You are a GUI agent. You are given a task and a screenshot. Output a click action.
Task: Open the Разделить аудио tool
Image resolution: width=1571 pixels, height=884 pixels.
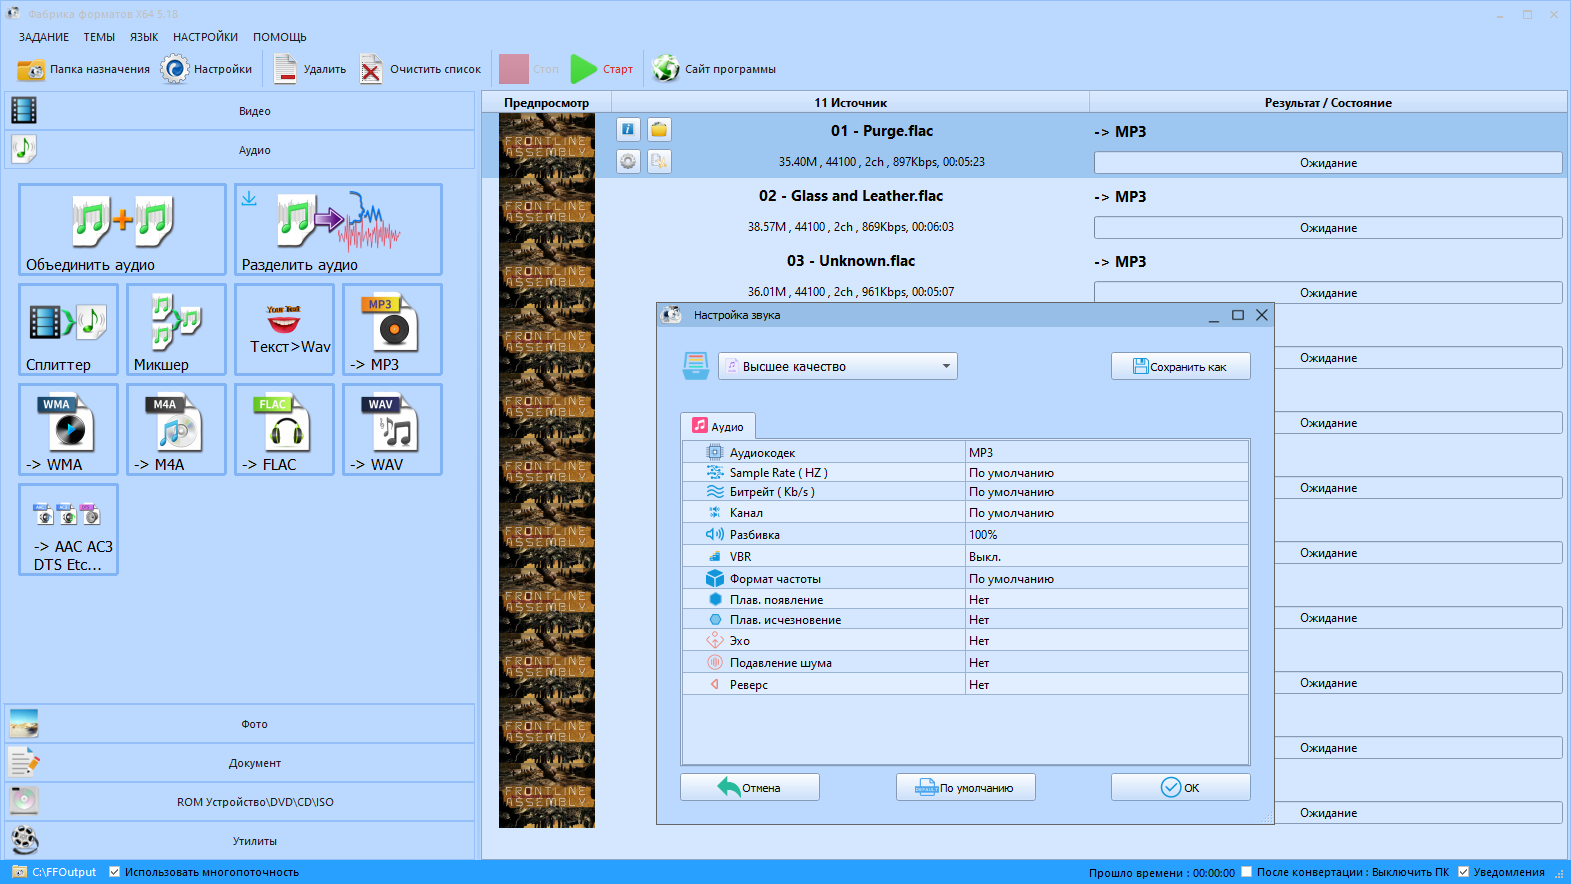tap(338, 228)
